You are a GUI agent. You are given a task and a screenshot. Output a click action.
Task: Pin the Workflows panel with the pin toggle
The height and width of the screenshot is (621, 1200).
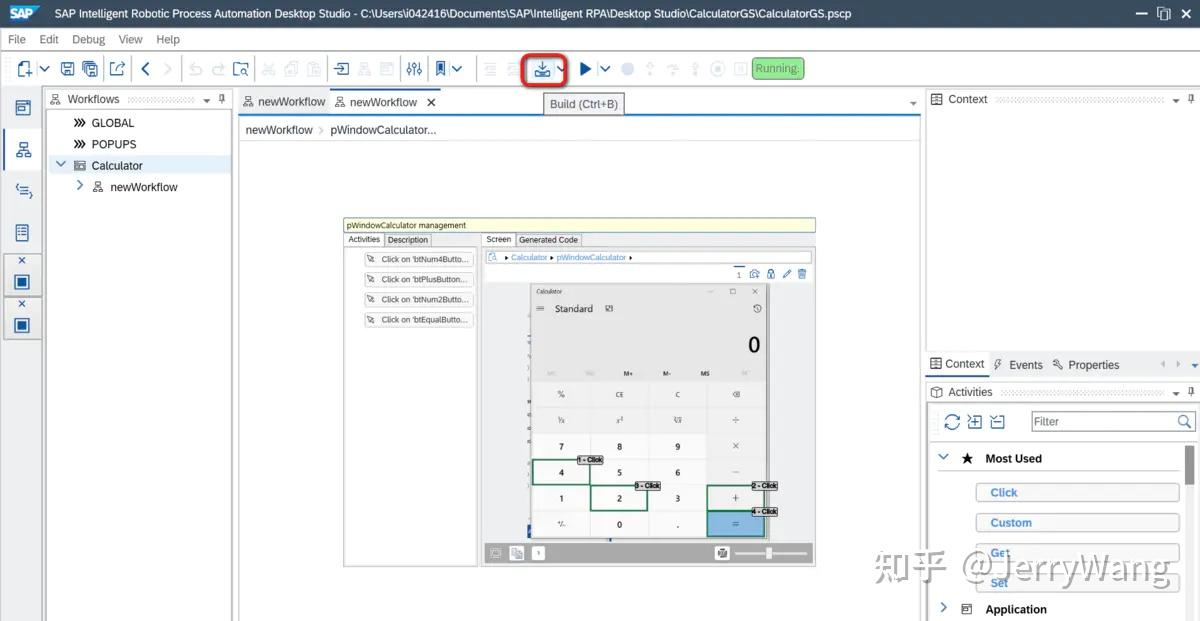[x=221, y=99]
